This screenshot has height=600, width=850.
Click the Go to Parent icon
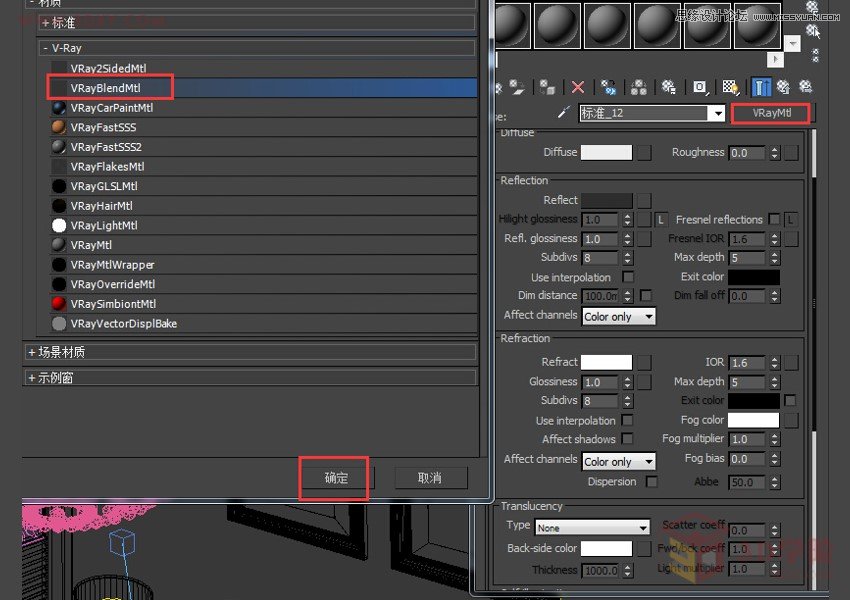click(784, 86)
